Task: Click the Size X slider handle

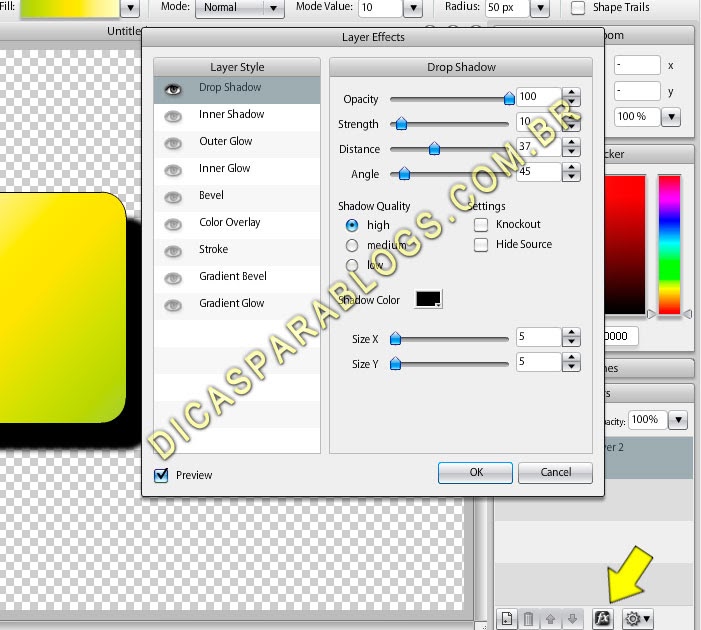Action: (395, 338)
